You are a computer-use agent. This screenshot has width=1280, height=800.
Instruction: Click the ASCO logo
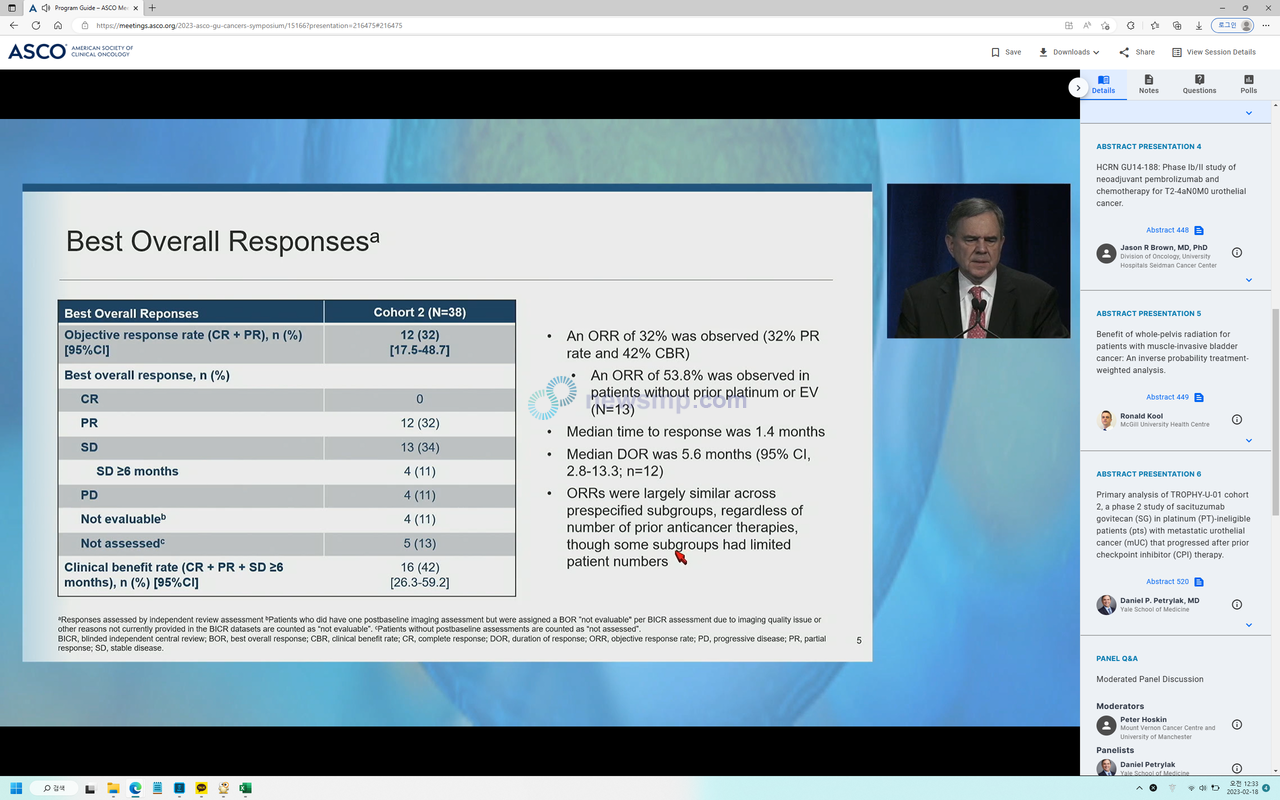pos(70,51)
